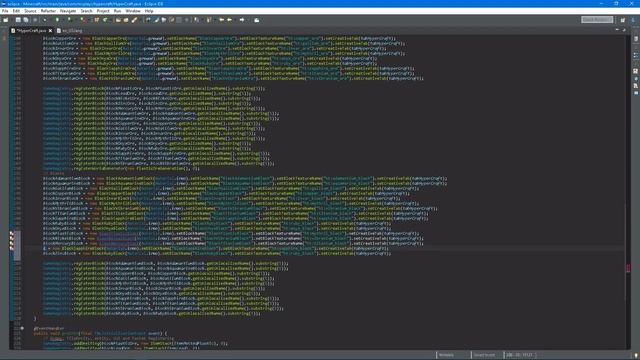This screenshot has height=360, width=640.
Task: Maximize the editor area
Action: (624, 30)
